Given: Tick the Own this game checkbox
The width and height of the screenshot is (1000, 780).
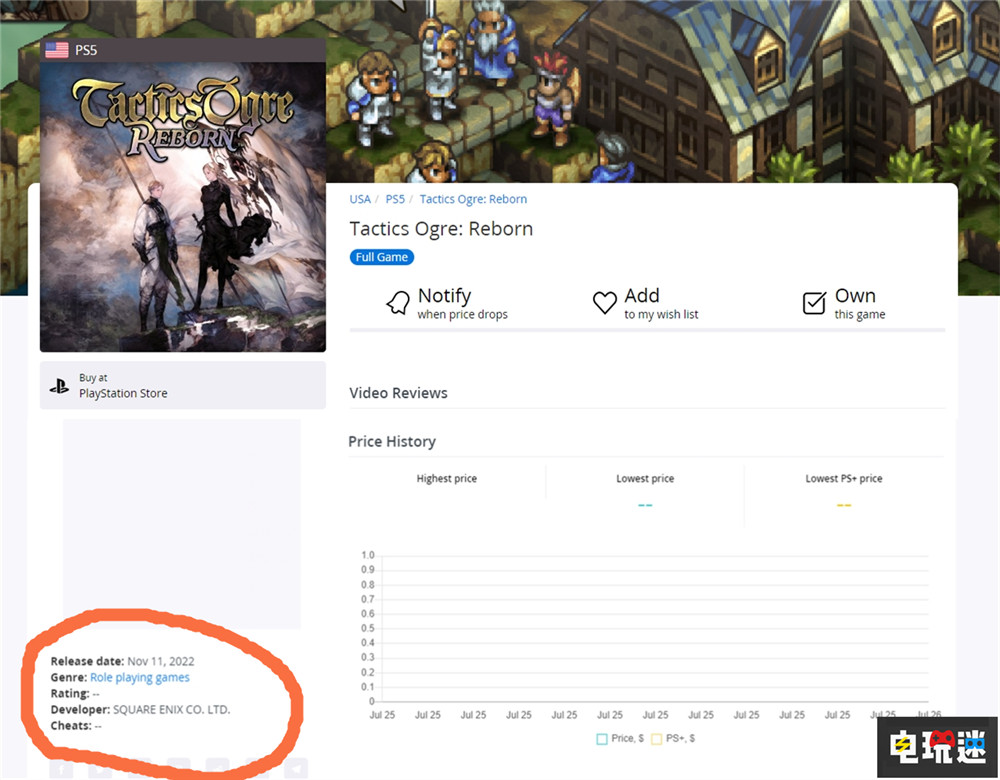Looking at the screenshot, I should 814,303.
